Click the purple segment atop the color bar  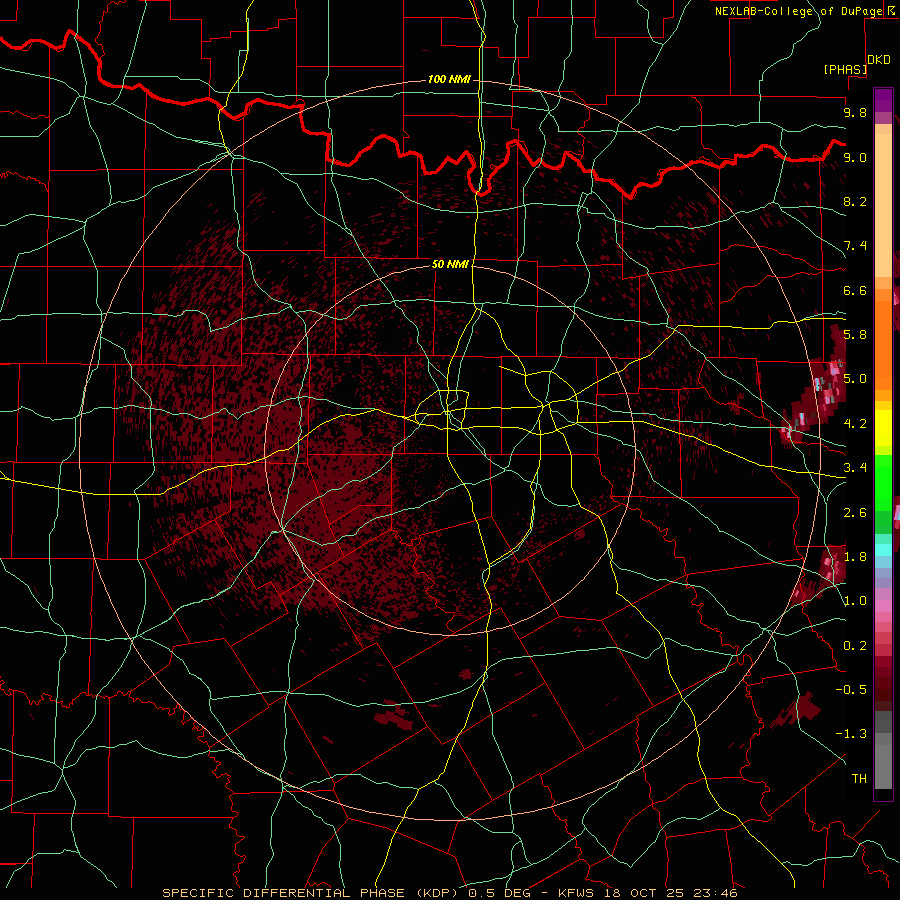coord(883,100)
